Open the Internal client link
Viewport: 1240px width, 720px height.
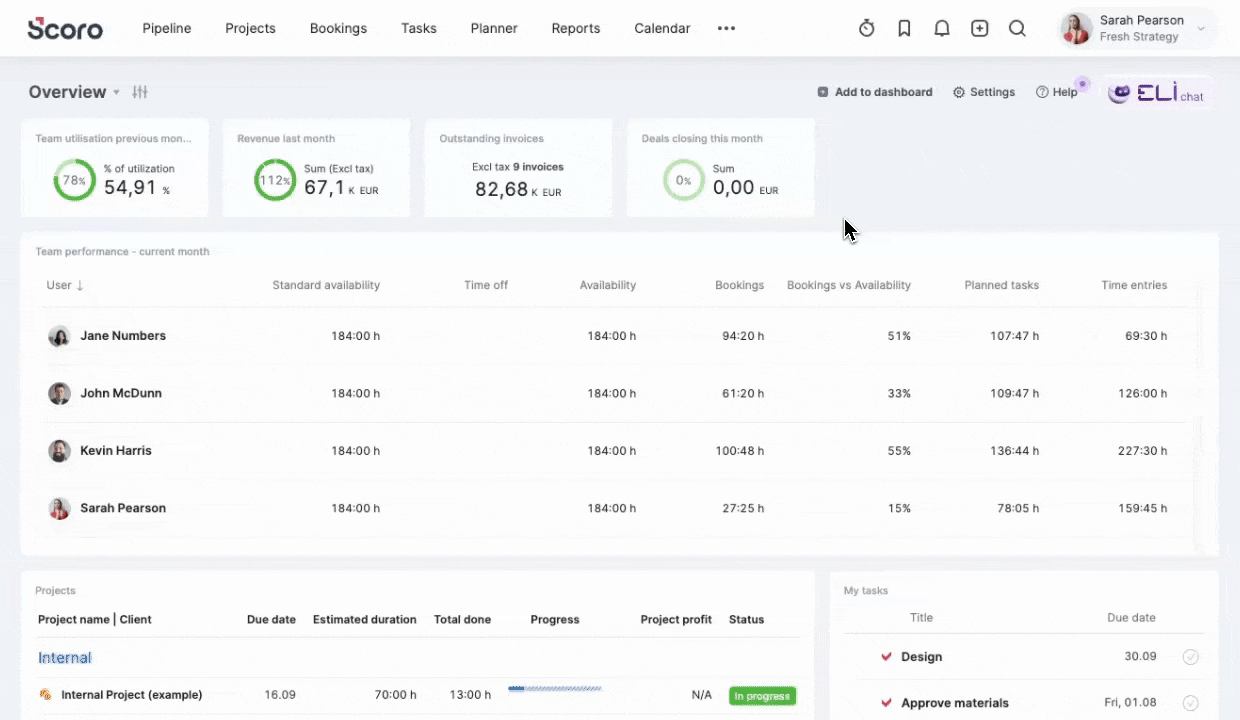click(65, 658)
